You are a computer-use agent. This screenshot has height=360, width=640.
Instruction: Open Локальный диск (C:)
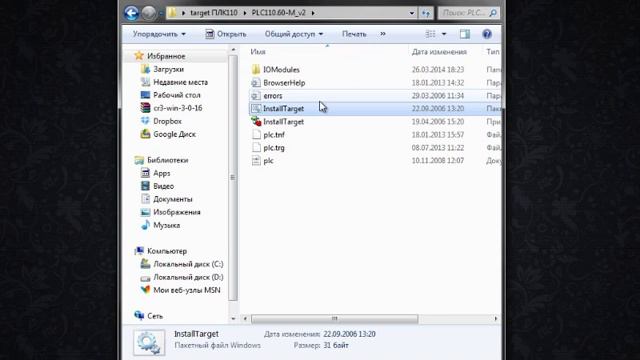pyautogui.click(x=188, y=264)
